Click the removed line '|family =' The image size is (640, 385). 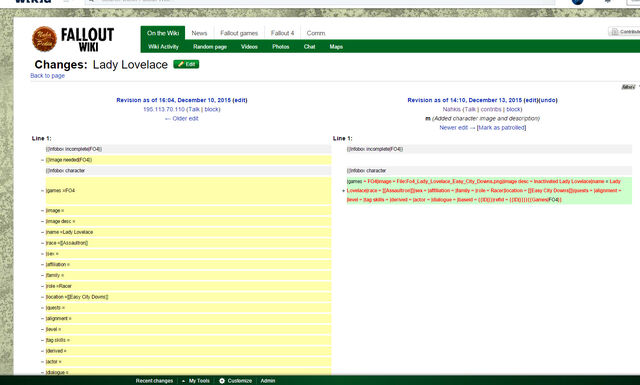(x=188, y=275)
